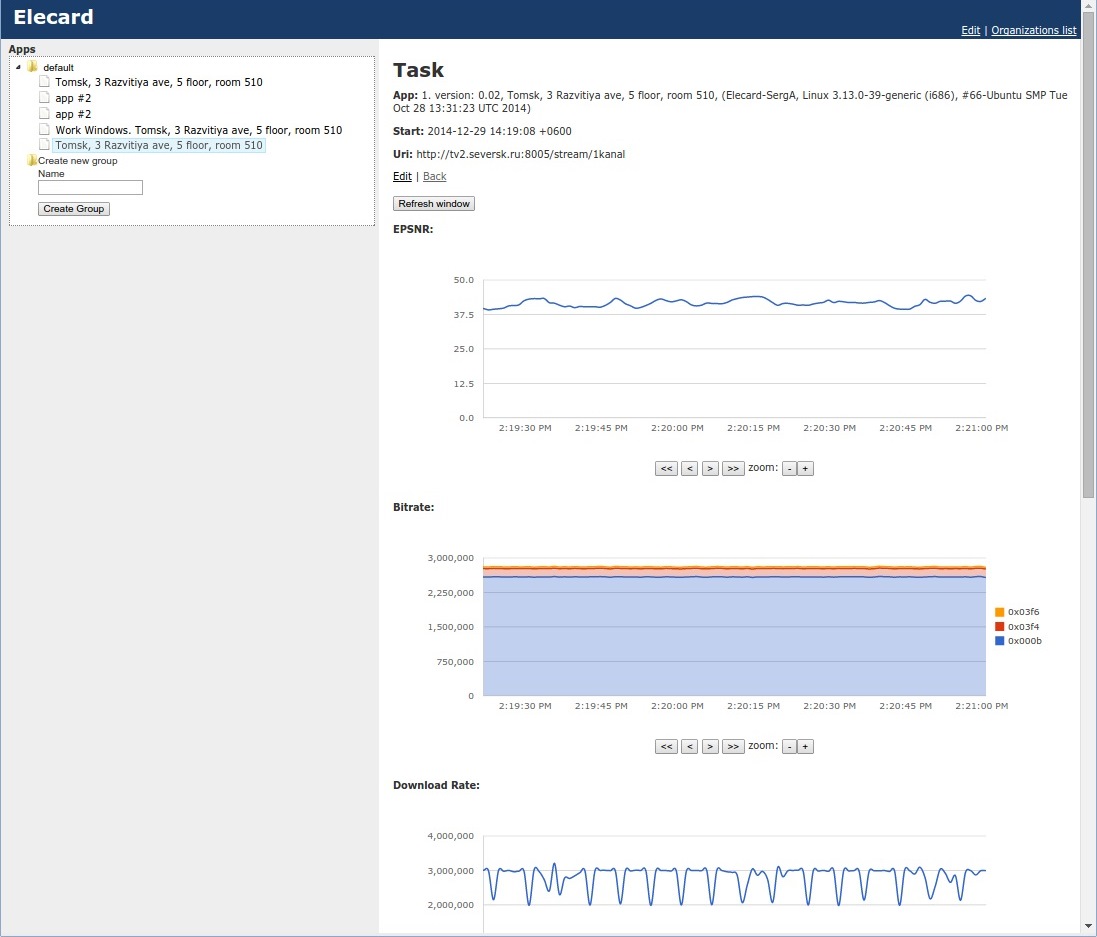Collapse the default group tree arrow

[x=19, y=67]
